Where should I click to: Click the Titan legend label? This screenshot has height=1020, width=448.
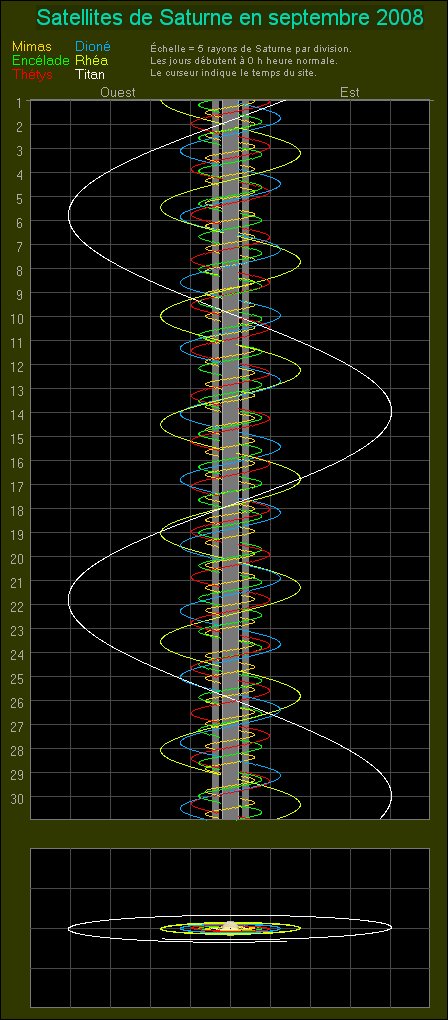pyautogui.click(x=90, y=74)
